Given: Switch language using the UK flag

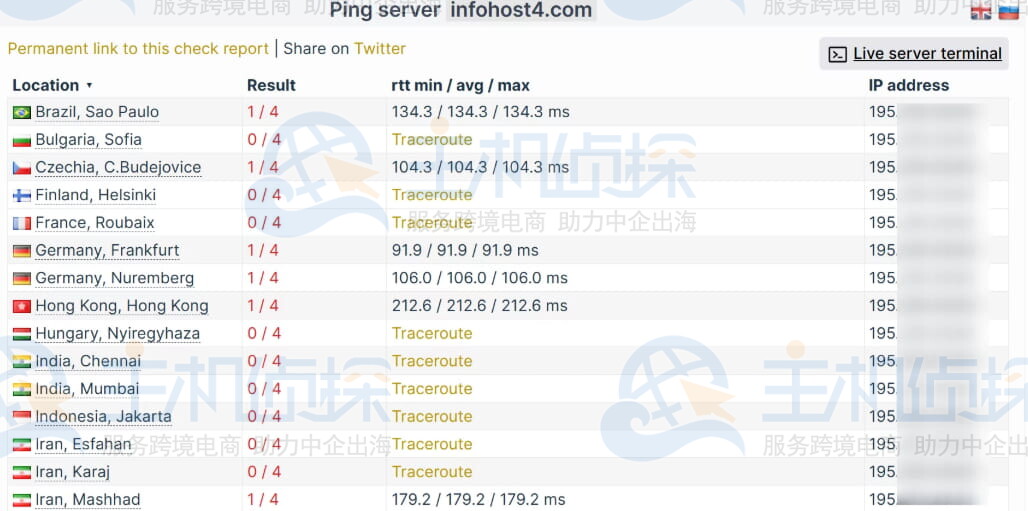Looking at the screenshot, I should coord(981,10).
